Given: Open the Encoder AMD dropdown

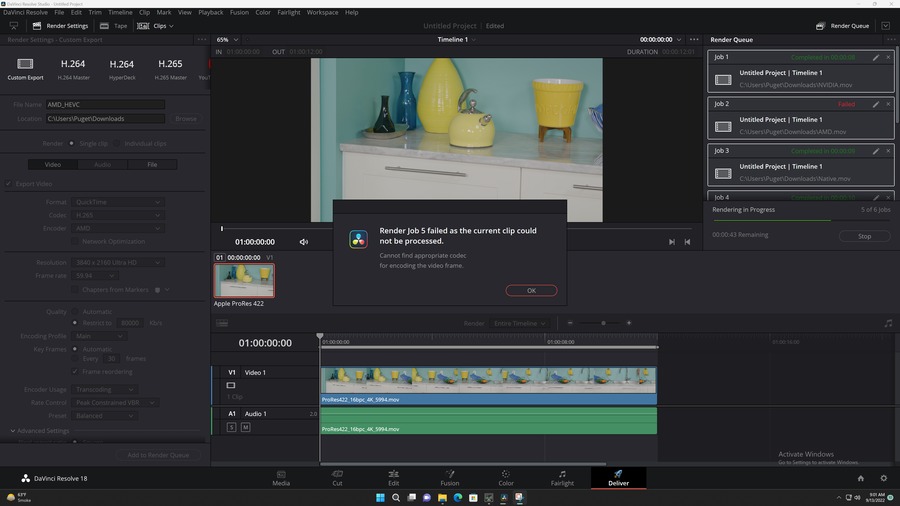Looking at the screenshot, I should 118,228.
